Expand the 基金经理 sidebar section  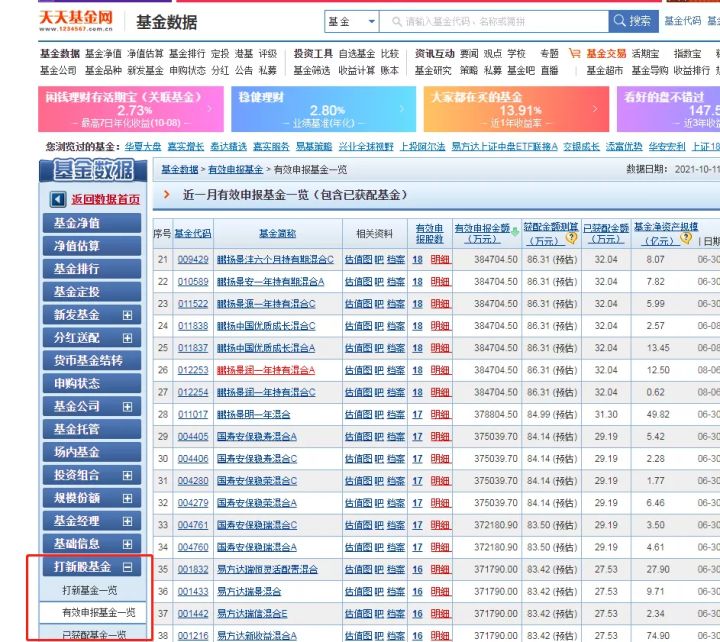127,521
